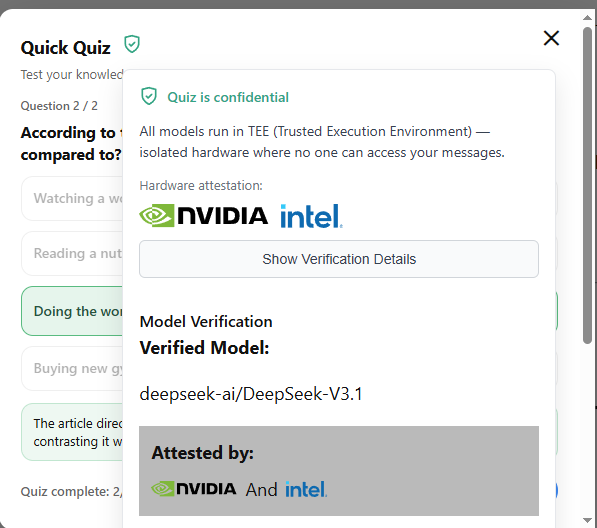Click the 'Quiz is confidential' heading
Viewport: 597px width, 528px height.
(228, 97)
